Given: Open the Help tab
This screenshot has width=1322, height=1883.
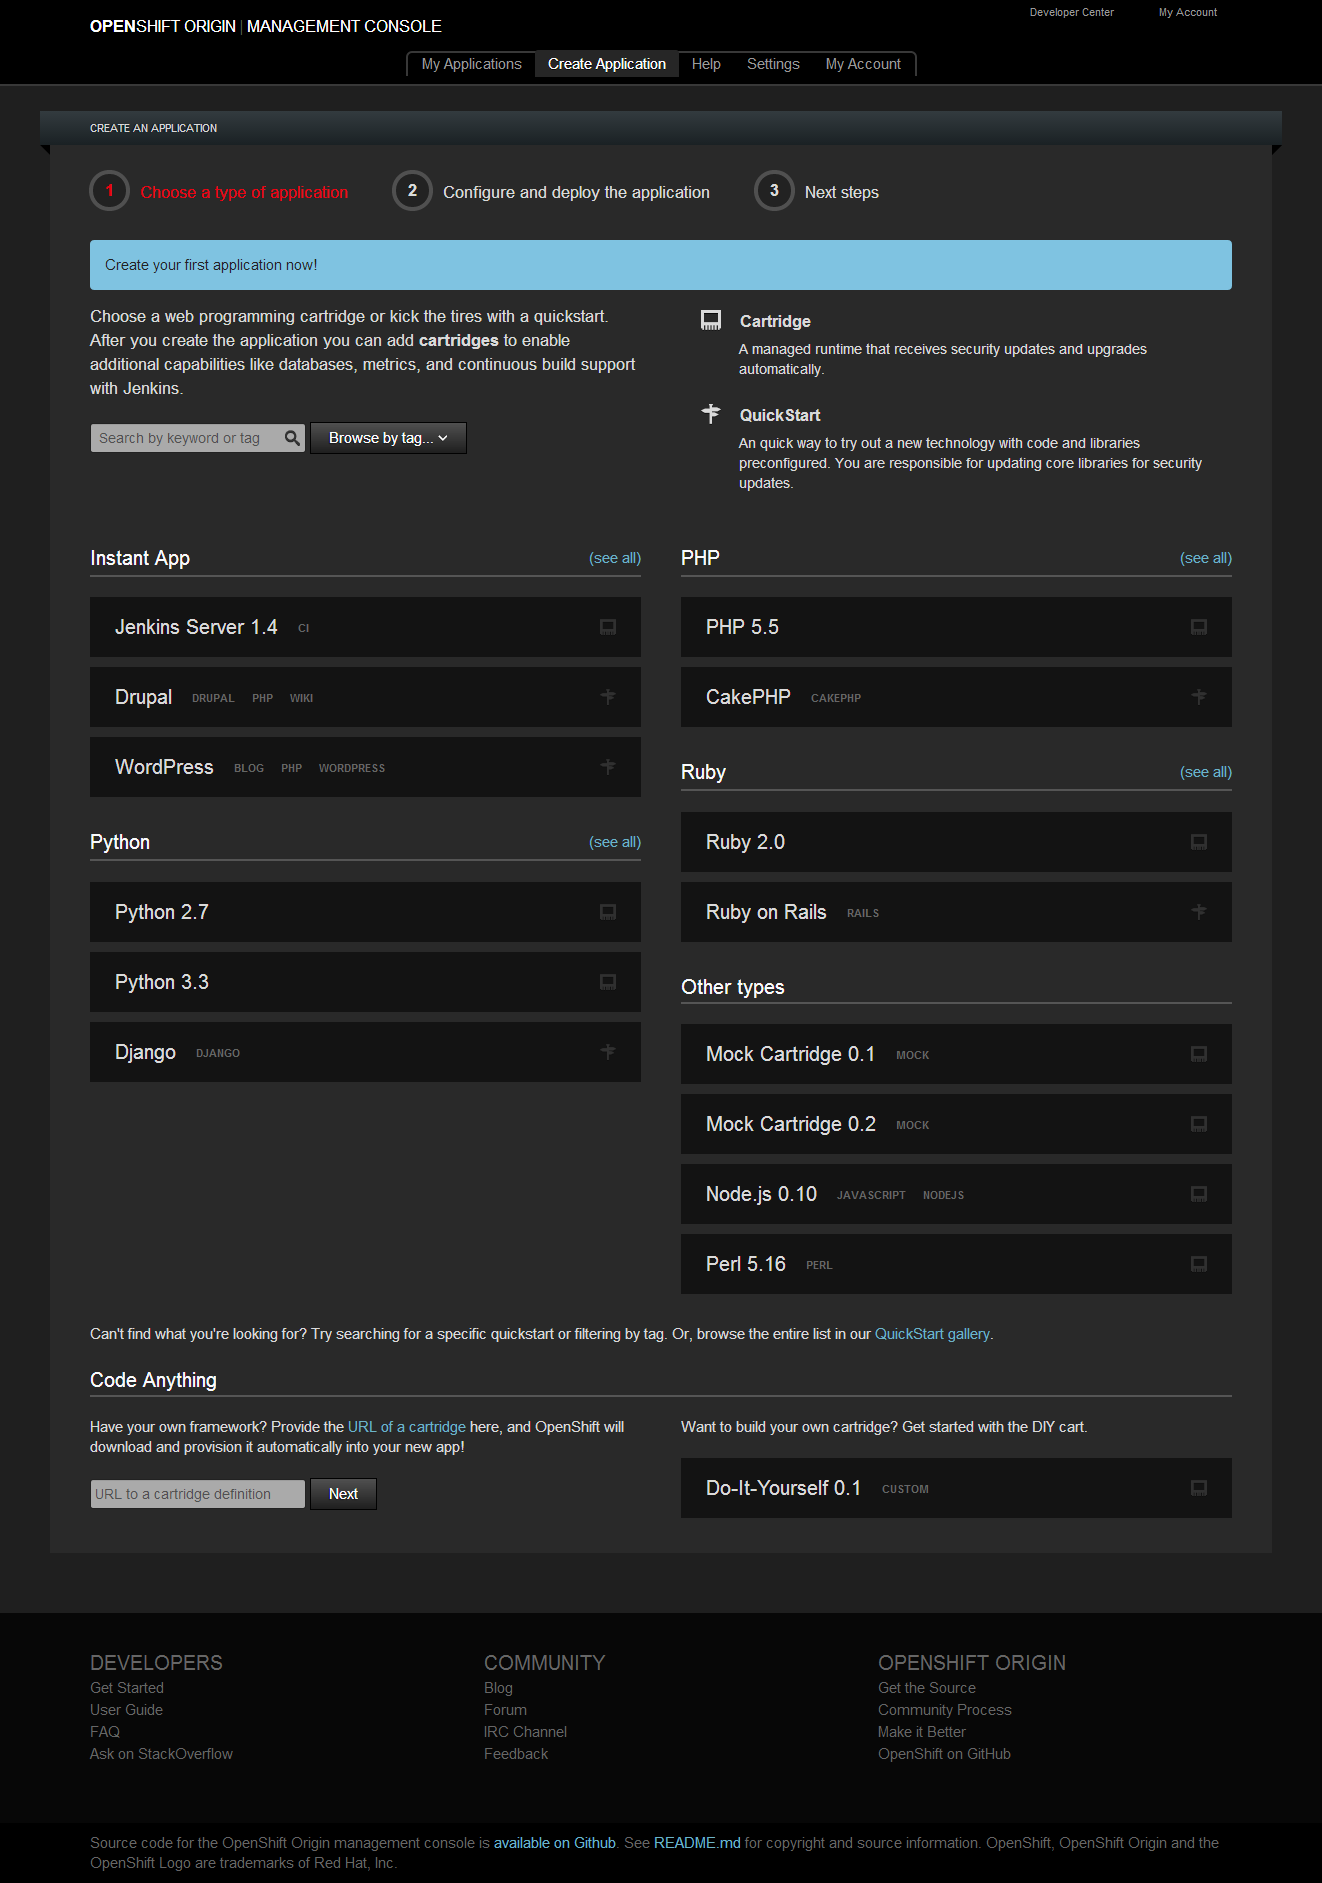Looking at the screenshot, I should pyautogui.click(x=706, y=64).
